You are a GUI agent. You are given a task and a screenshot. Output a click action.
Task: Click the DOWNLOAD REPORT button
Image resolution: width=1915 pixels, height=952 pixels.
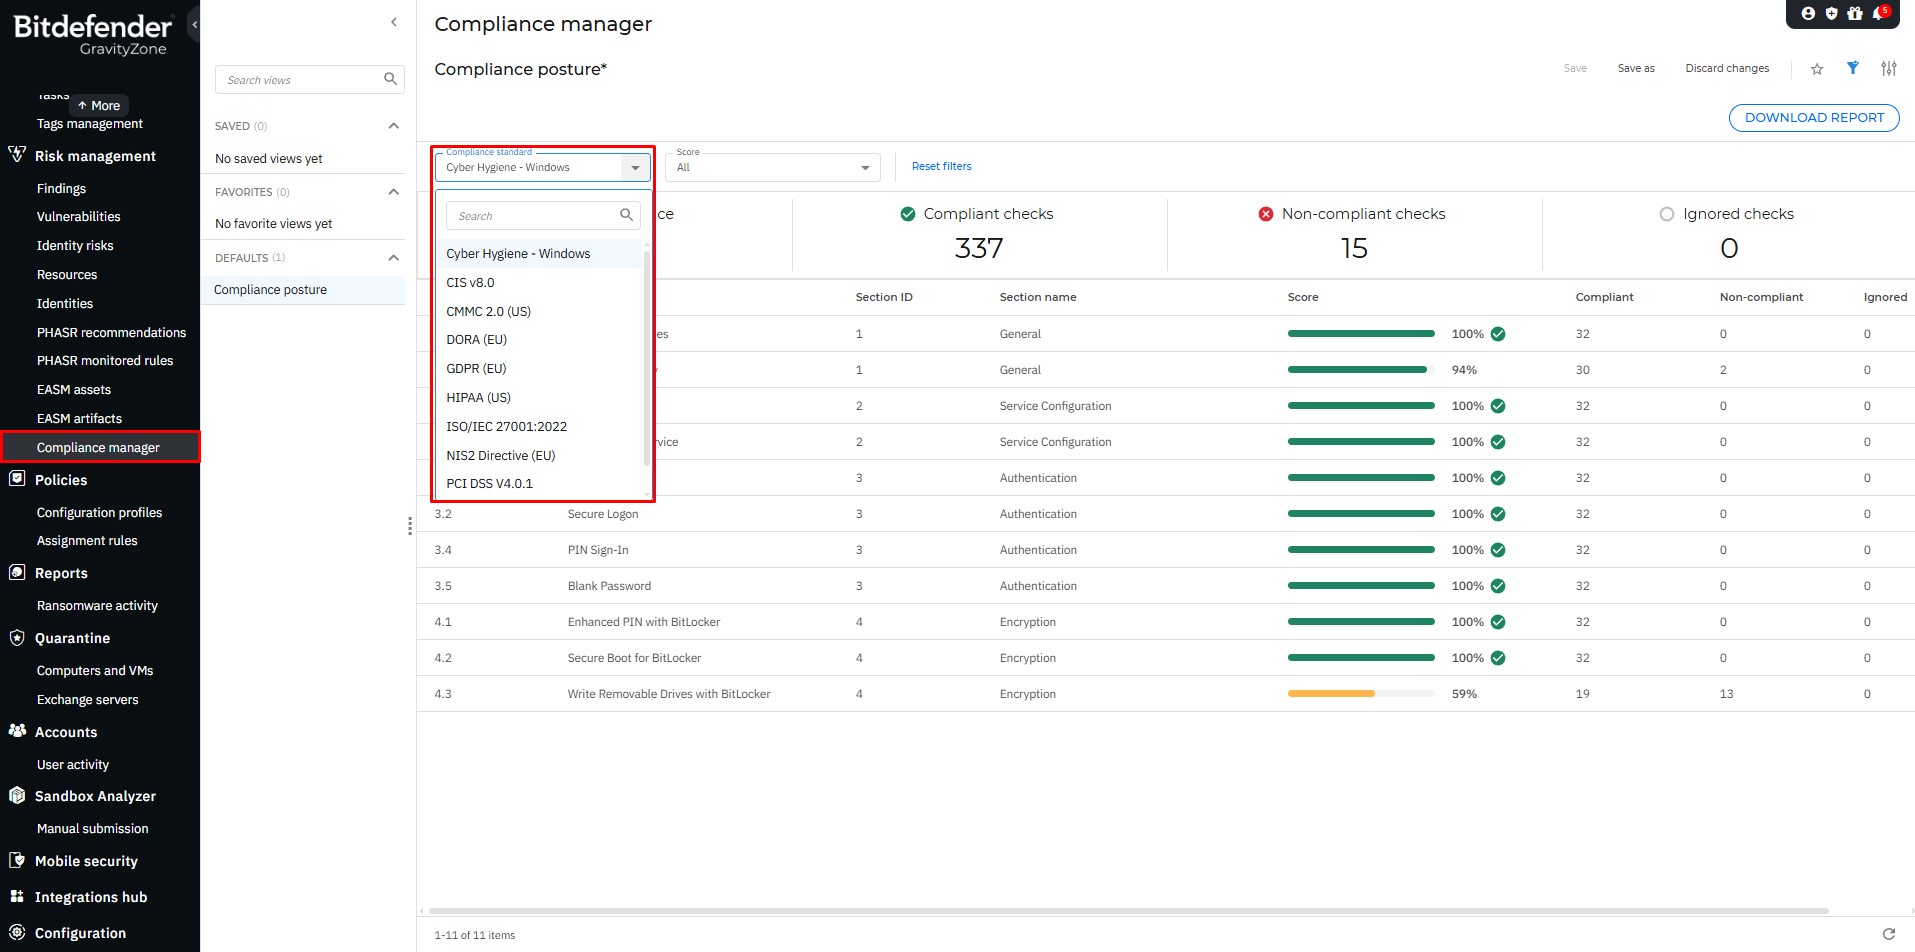point(1813,118)
